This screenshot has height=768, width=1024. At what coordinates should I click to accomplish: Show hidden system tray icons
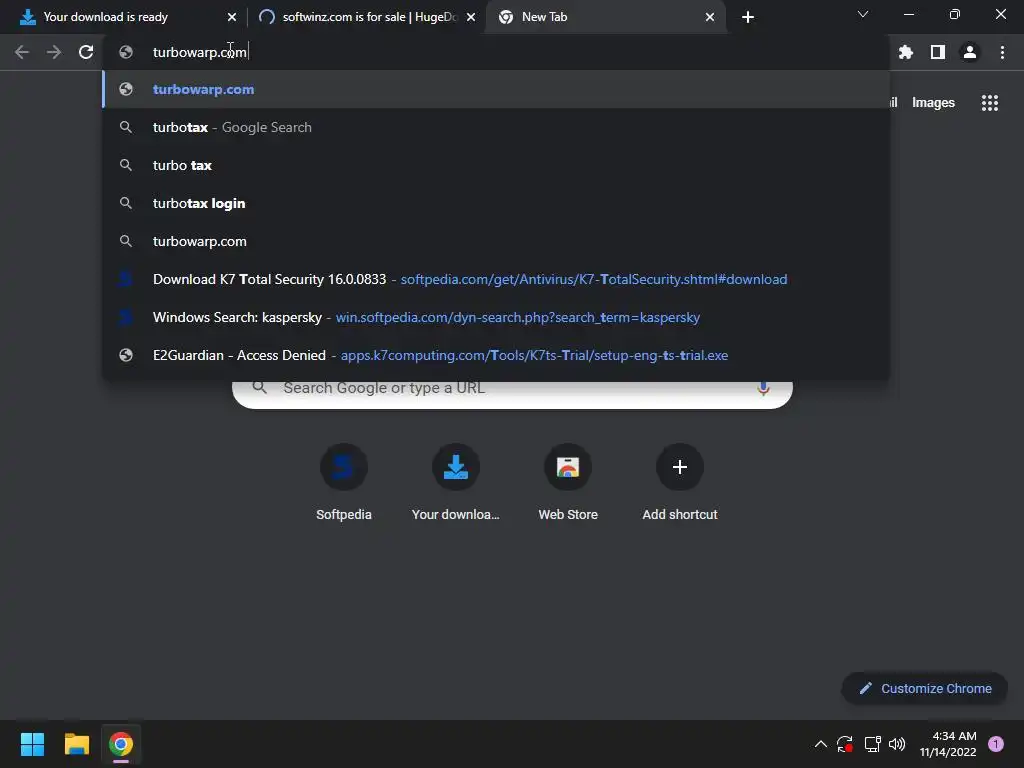pos(820,744)
